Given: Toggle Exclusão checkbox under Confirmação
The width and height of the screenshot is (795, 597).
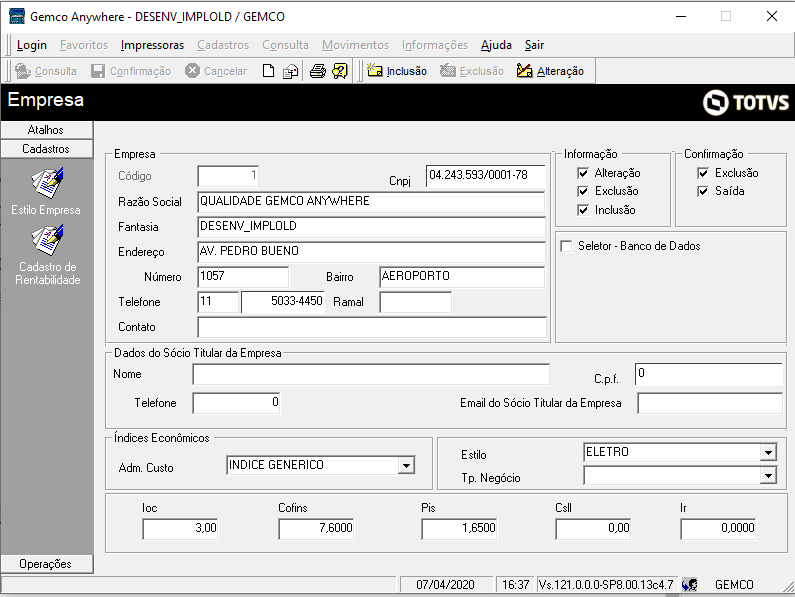Looking at the screenshot, I should [x=703, y=173].
